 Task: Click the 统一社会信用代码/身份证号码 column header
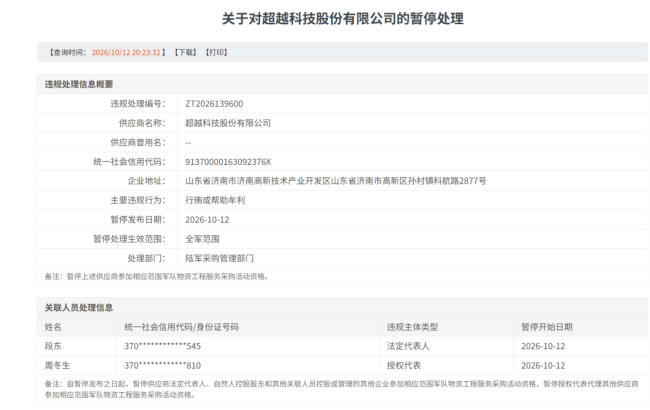[181, 327]
